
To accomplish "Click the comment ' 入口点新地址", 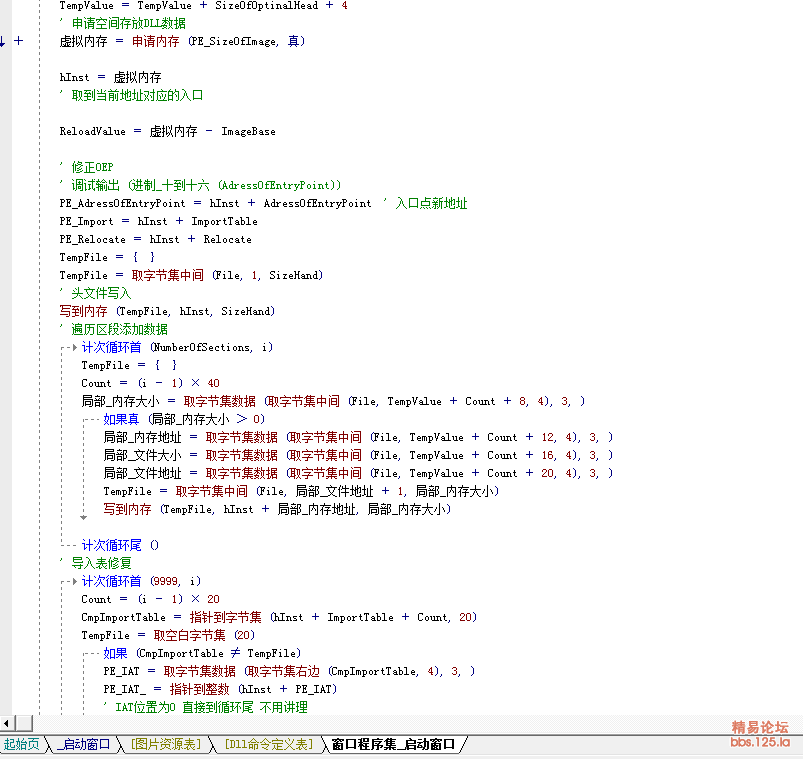I will click(x=425, y=203).
